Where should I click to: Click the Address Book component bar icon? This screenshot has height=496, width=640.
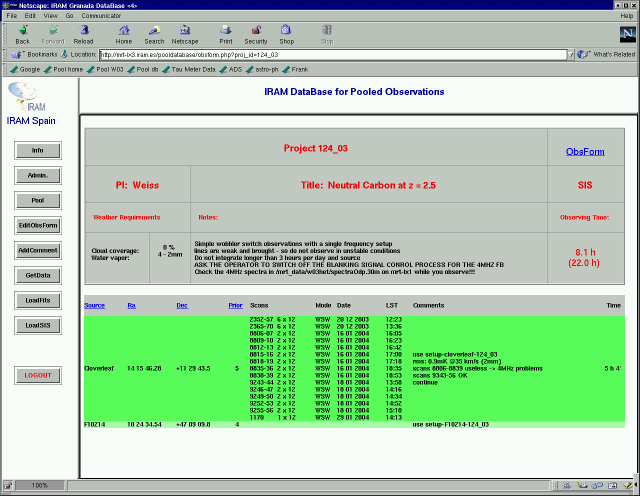click(613, 485)
